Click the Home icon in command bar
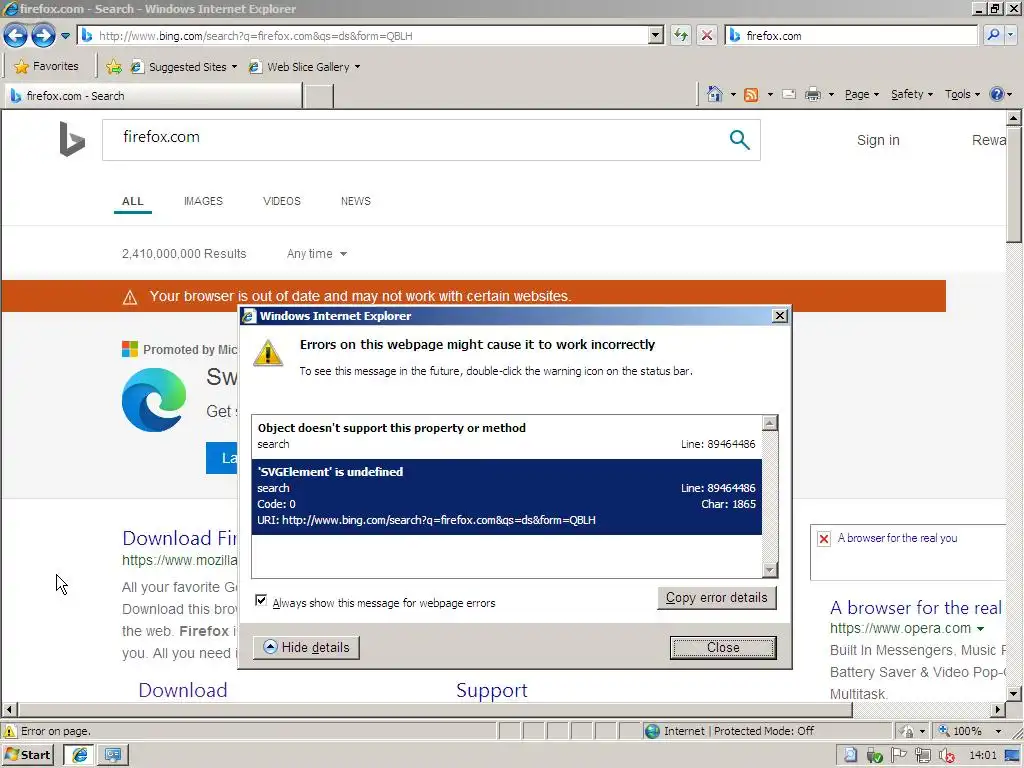Viewport: 1024px width, 768px height. pos(714,94)
